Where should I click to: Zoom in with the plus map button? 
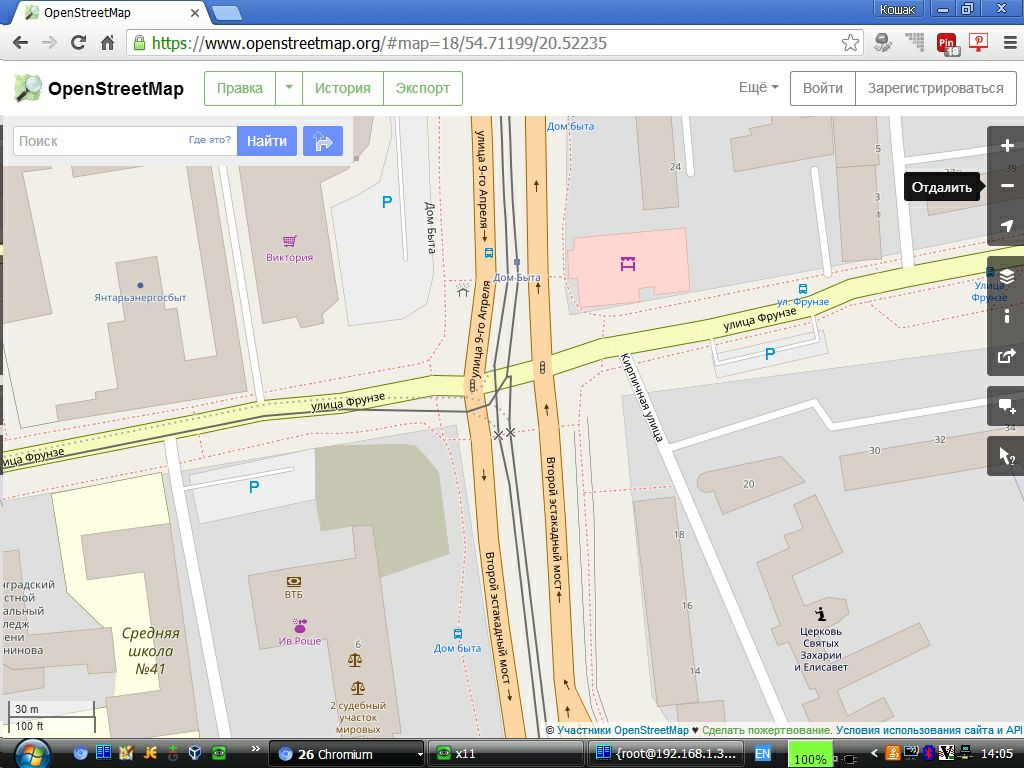(1006, 146)
